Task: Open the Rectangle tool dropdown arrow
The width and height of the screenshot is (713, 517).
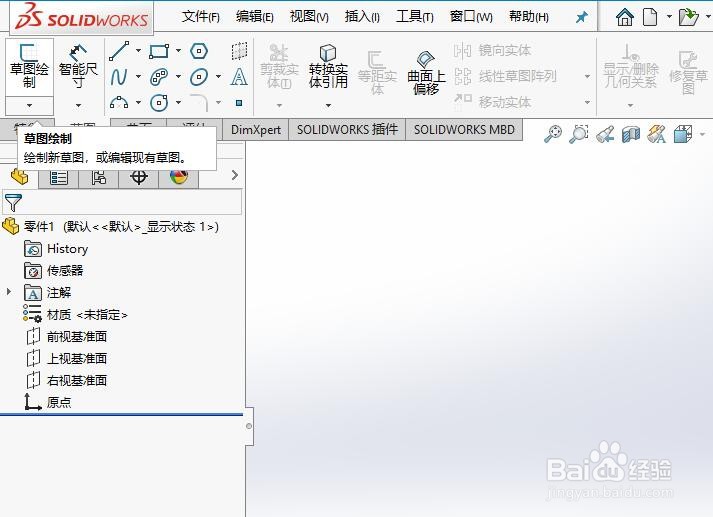Action: [x=178, y=51]
